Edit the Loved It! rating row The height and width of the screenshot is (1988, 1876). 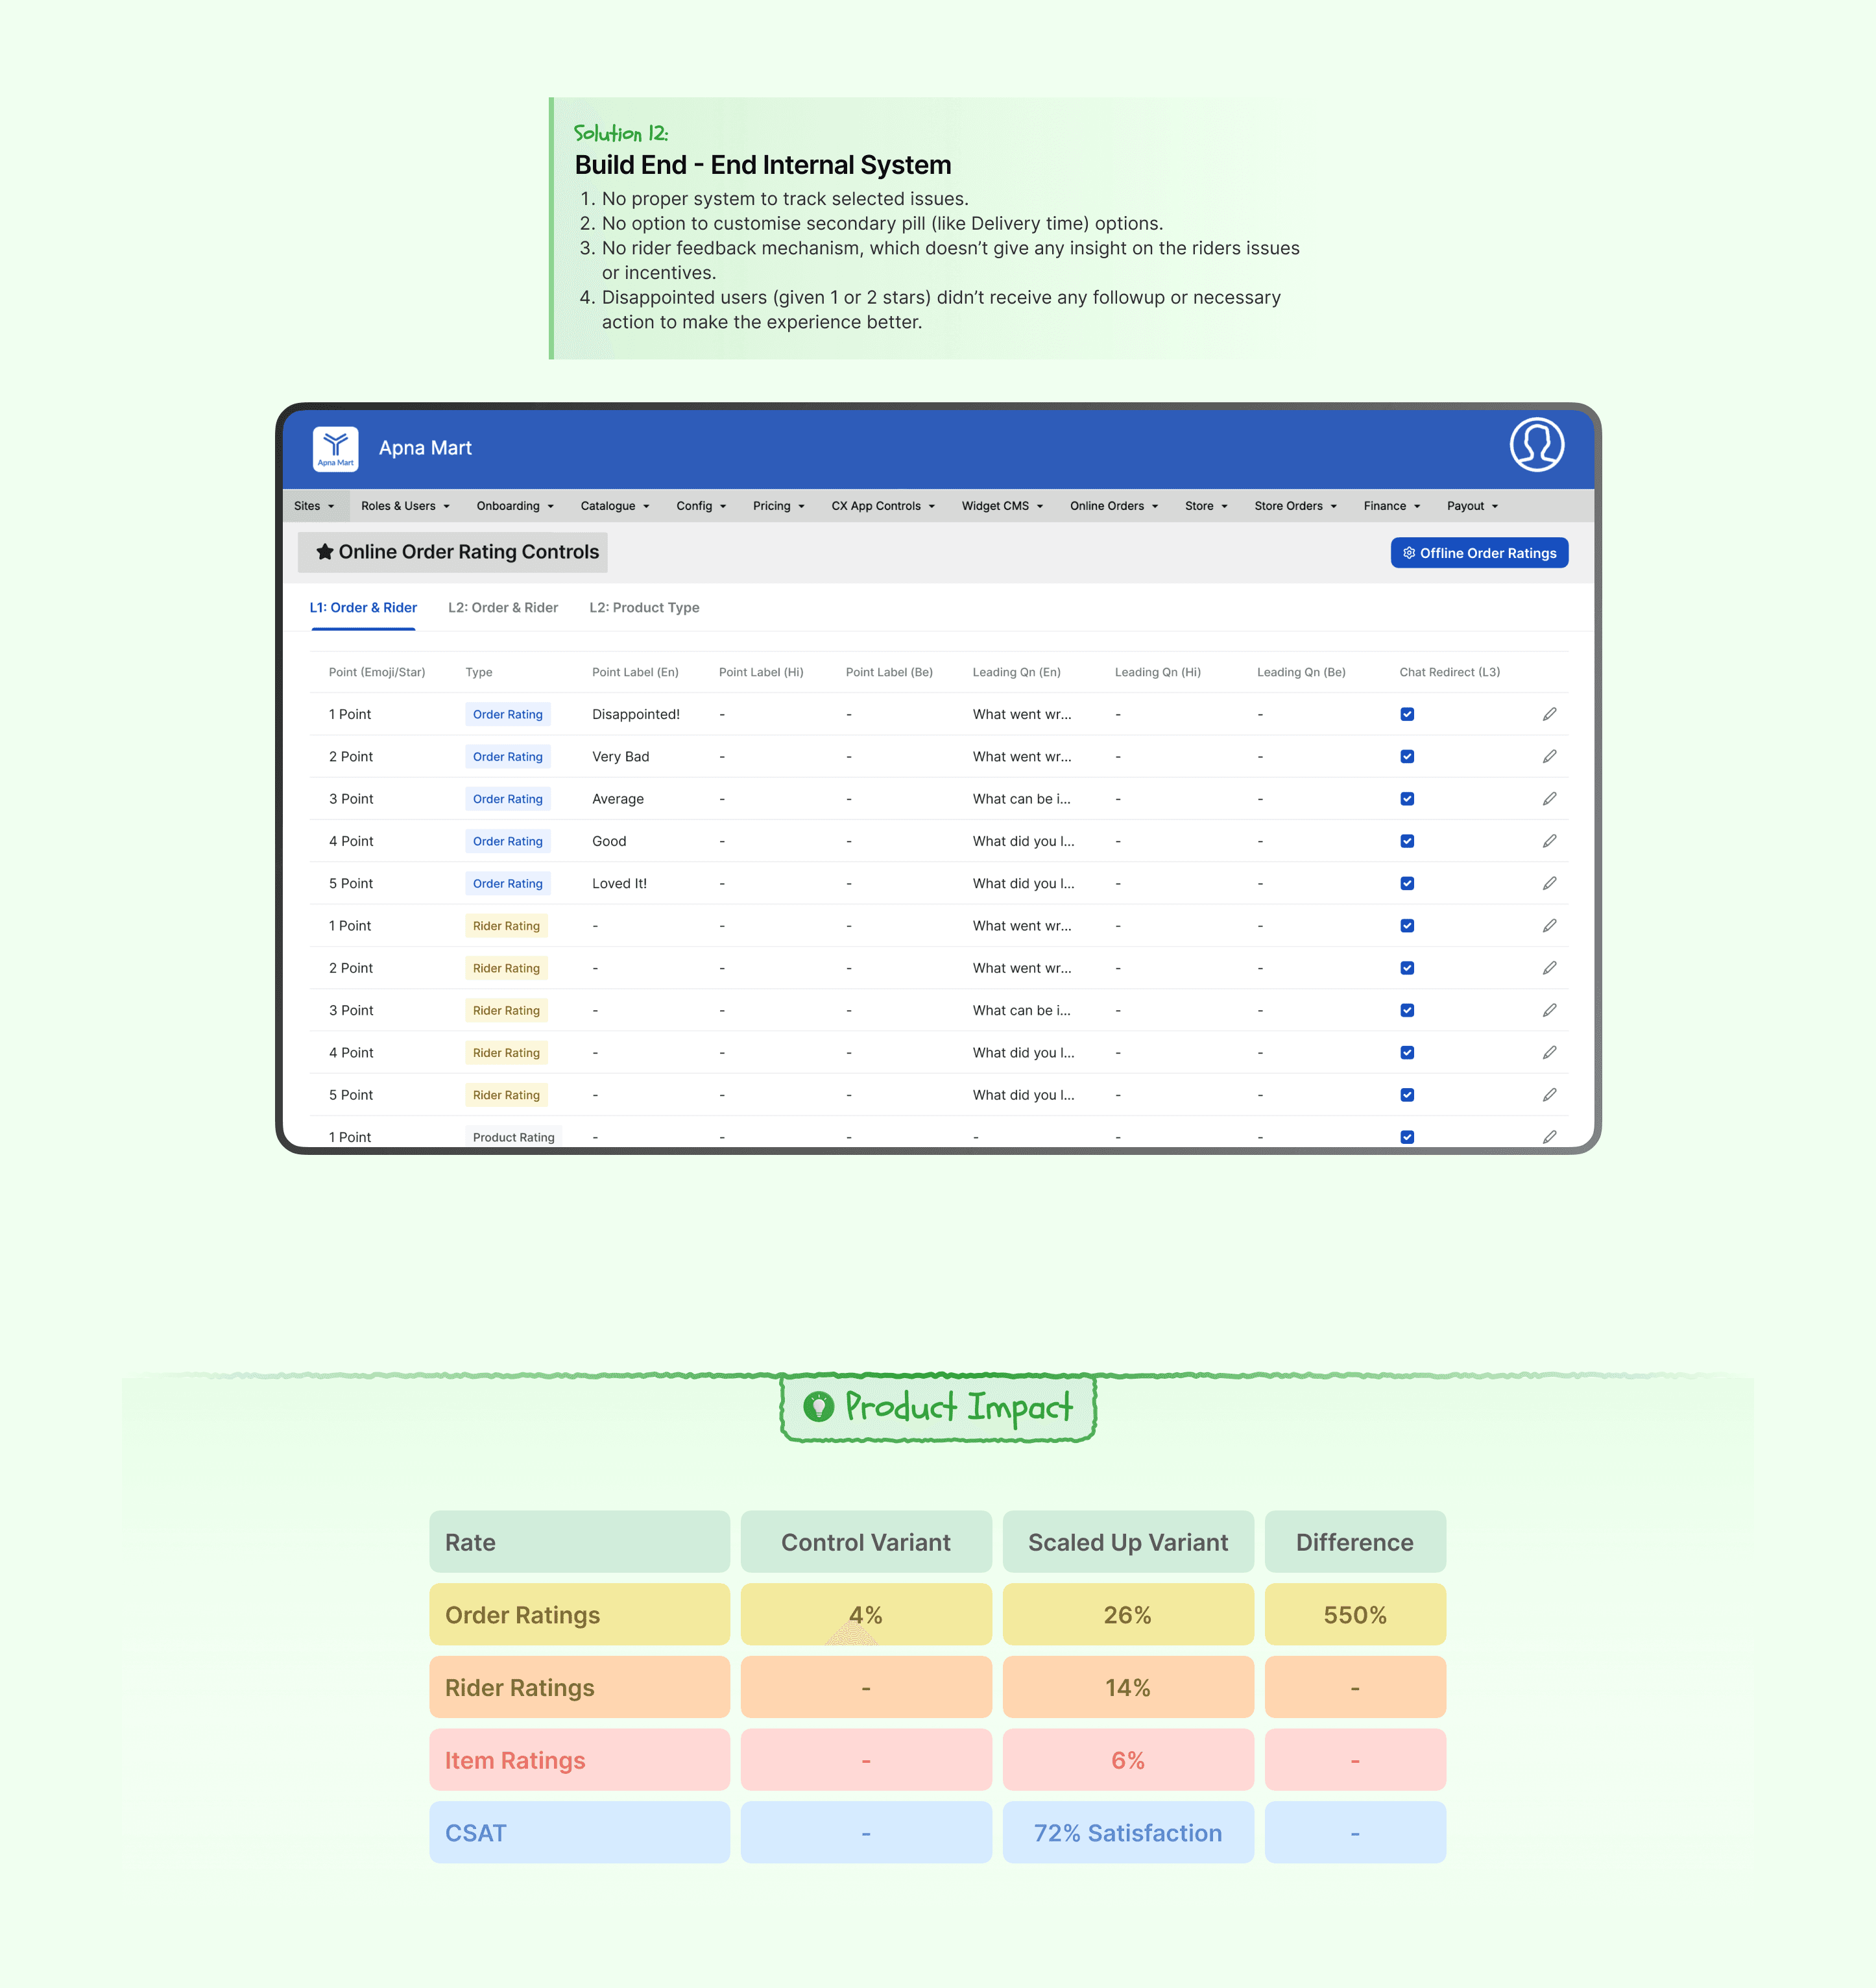tap(1549, 884)
